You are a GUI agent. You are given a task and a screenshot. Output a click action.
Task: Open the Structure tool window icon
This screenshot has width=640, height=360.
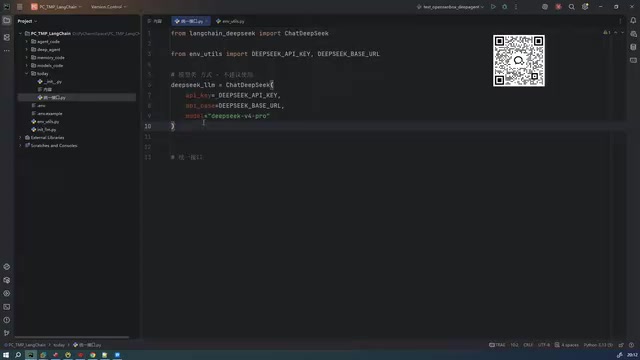pos(7,37)
